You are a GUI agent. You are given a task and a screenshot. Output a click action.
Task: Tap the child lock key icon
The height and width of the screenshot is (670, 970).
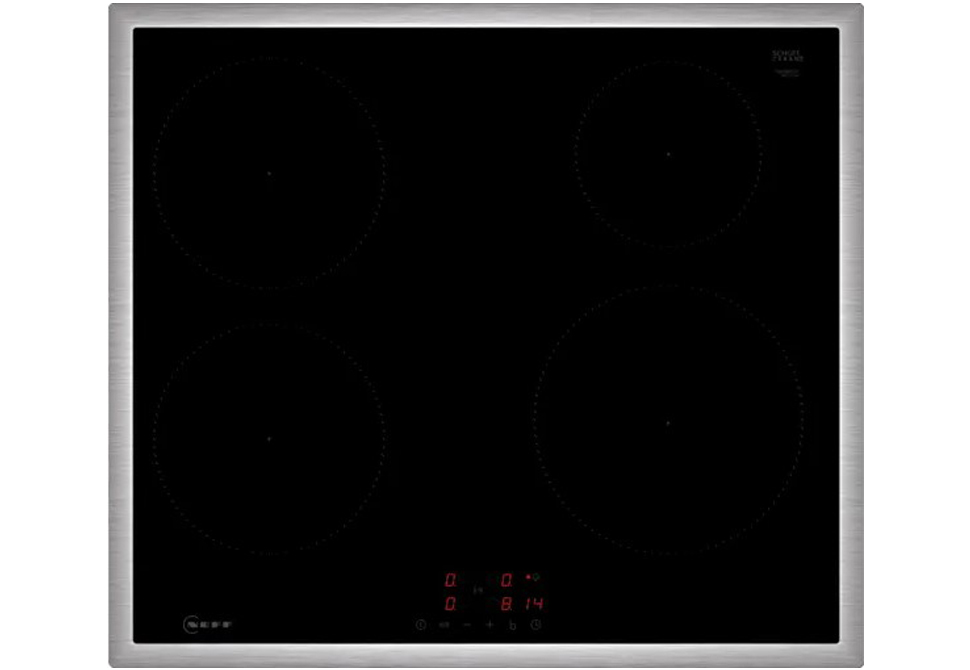444,625
